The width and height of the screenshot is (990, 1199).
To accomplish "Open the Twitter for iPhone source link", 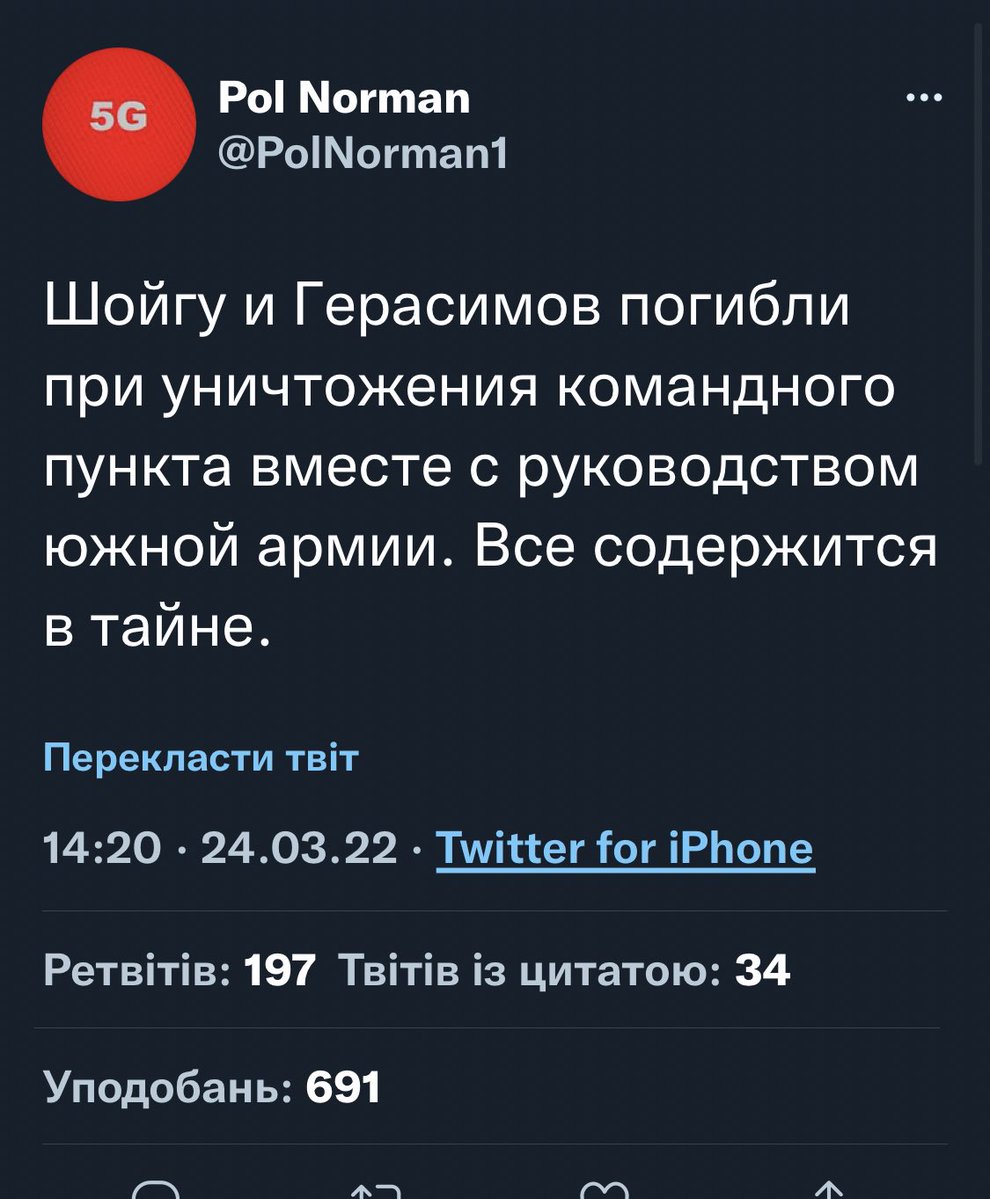I will (625, 850).
